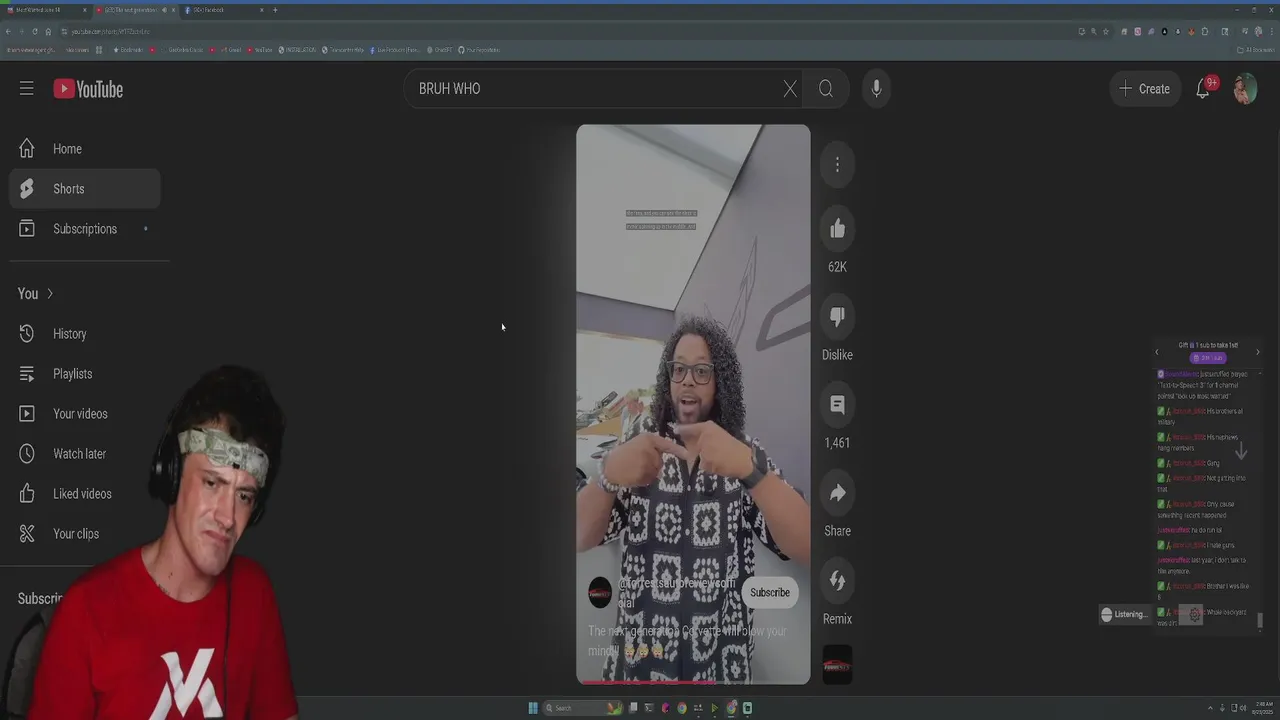This screenshot has width=1280, height=720.
Task: Open the Gmail bookmark
Action: (231, 50)
